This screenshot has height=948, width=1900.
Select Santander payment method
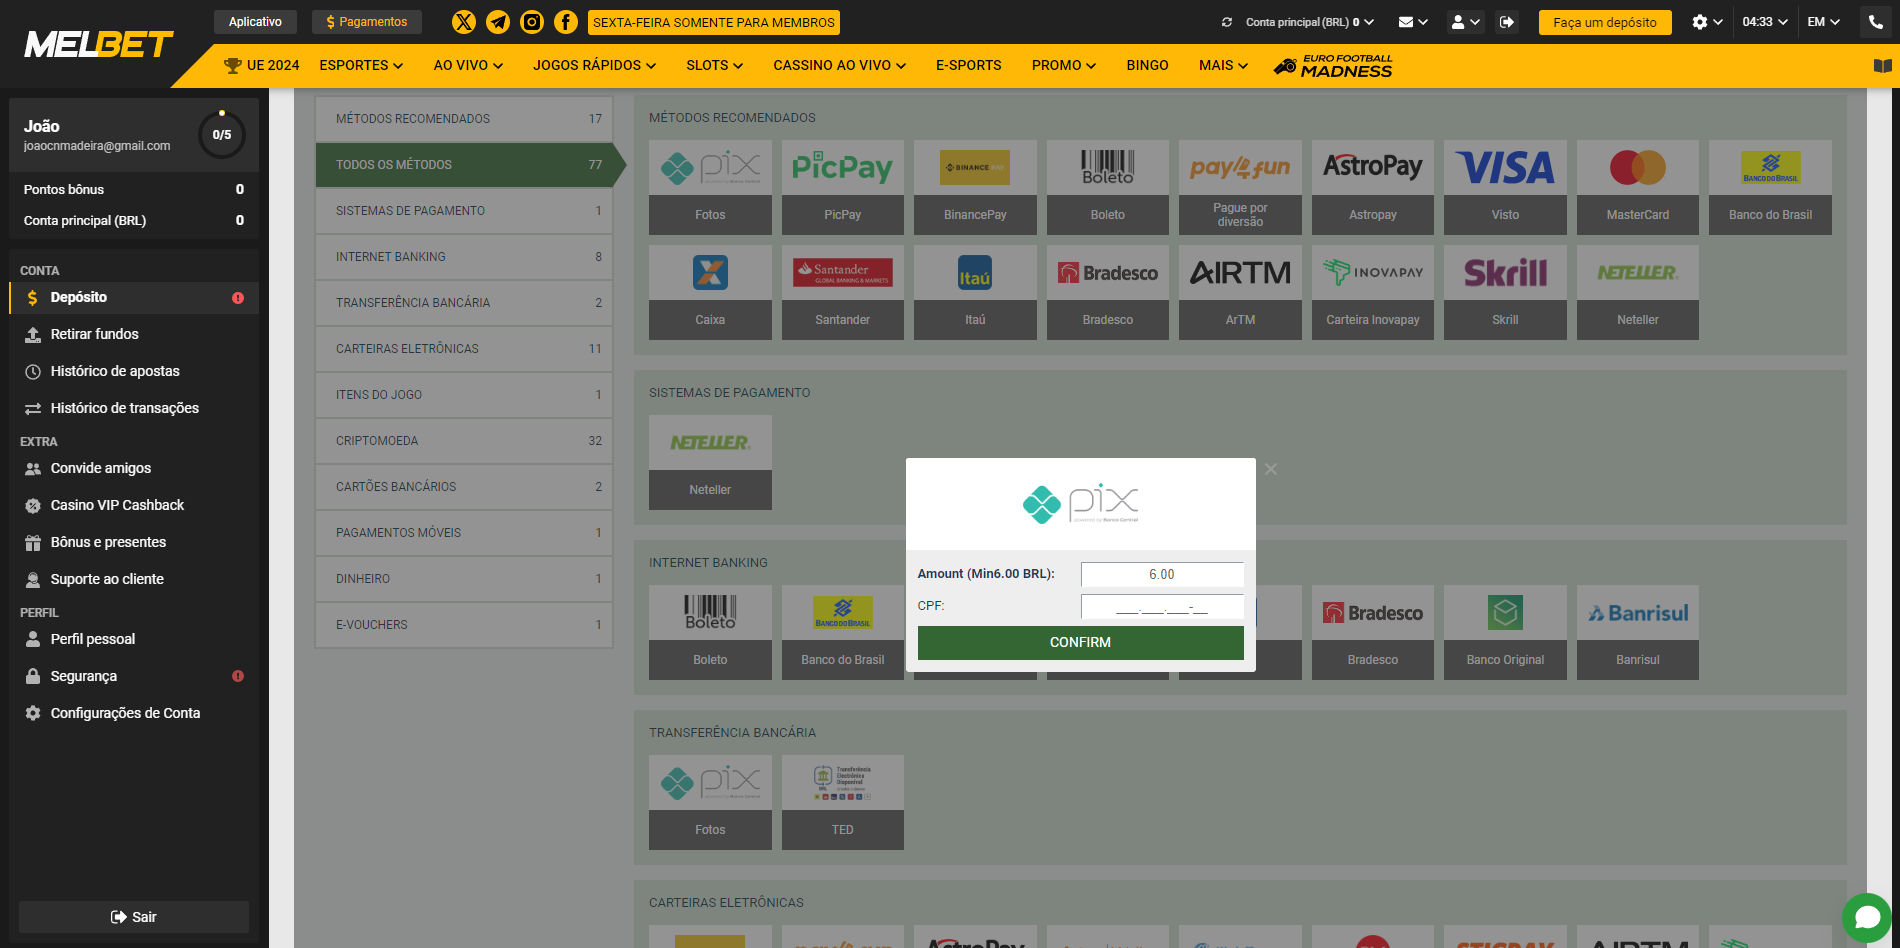[843, 292]
